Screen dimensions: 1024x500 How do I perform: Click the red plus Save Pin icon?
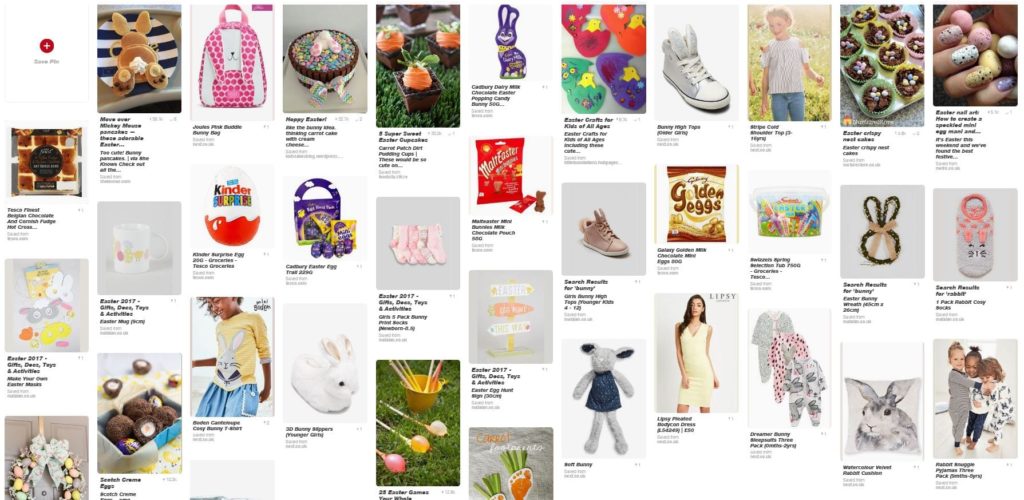46,46
